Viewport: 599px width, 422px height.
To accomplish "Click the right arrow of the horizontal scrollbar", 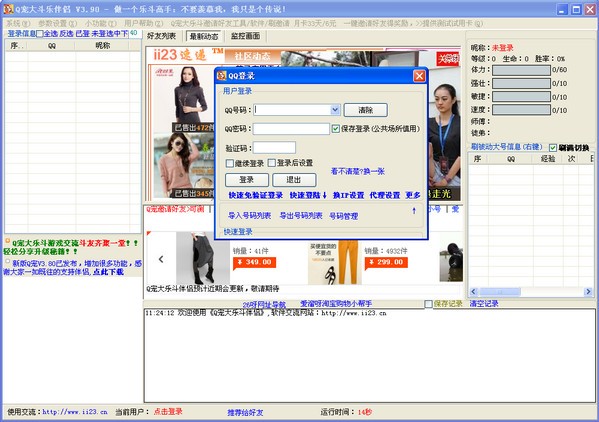I will (x=588, y=291).
